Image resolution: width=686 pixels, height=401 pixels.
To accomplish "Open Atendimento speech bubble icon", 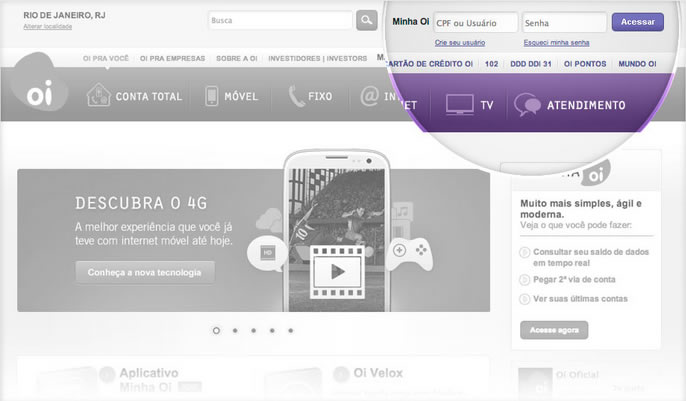I will 527,104.
